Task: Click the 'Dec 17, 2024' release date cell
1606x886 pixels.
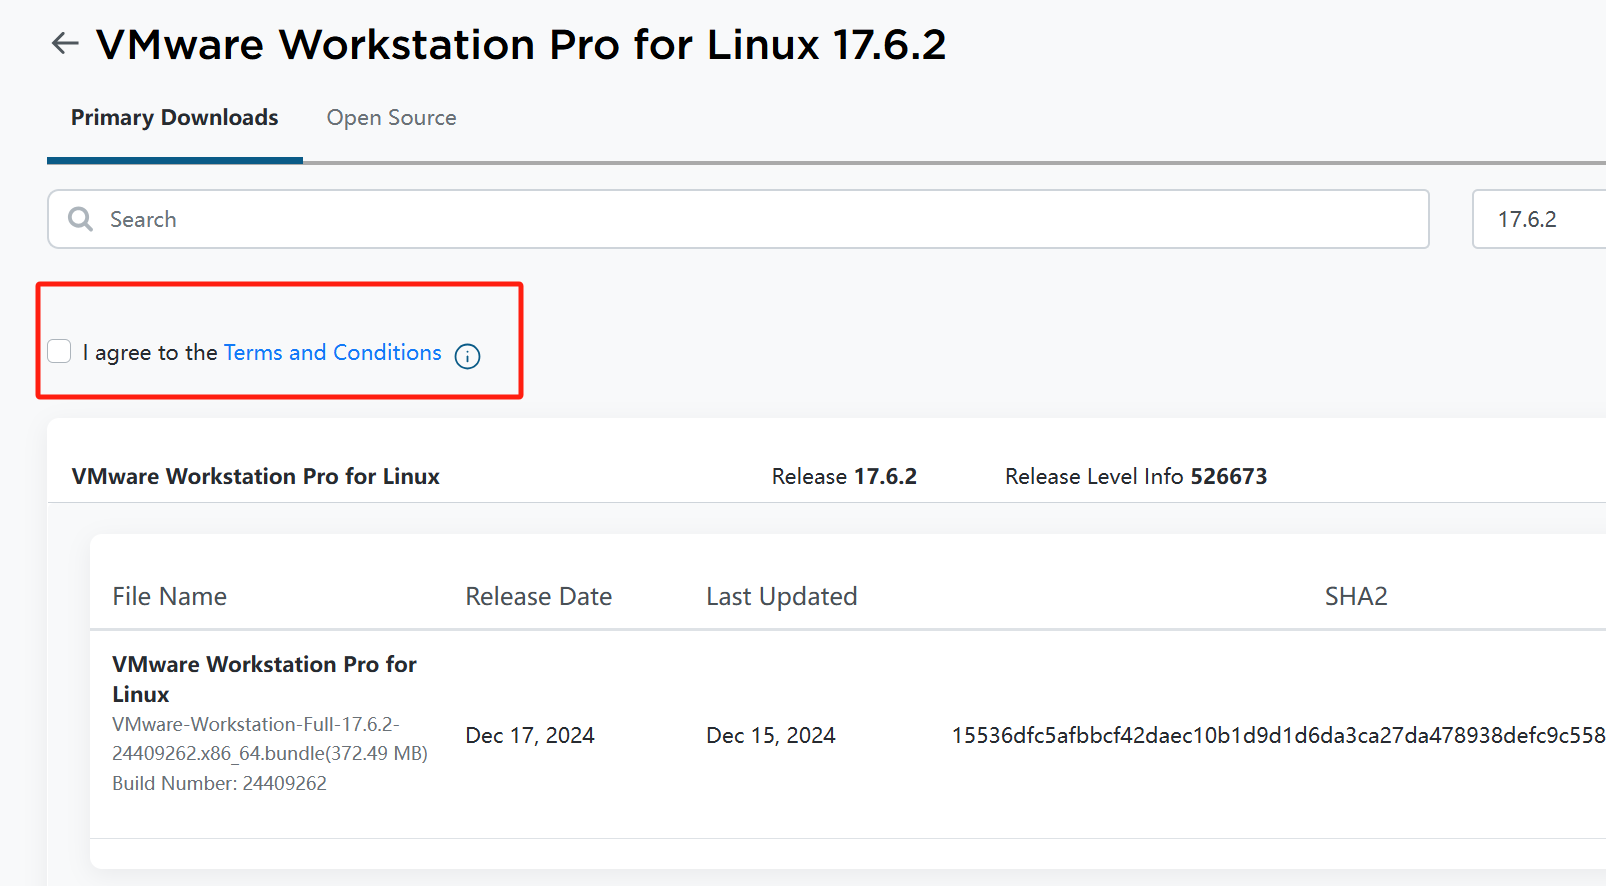Action: (x=530, y=735)
